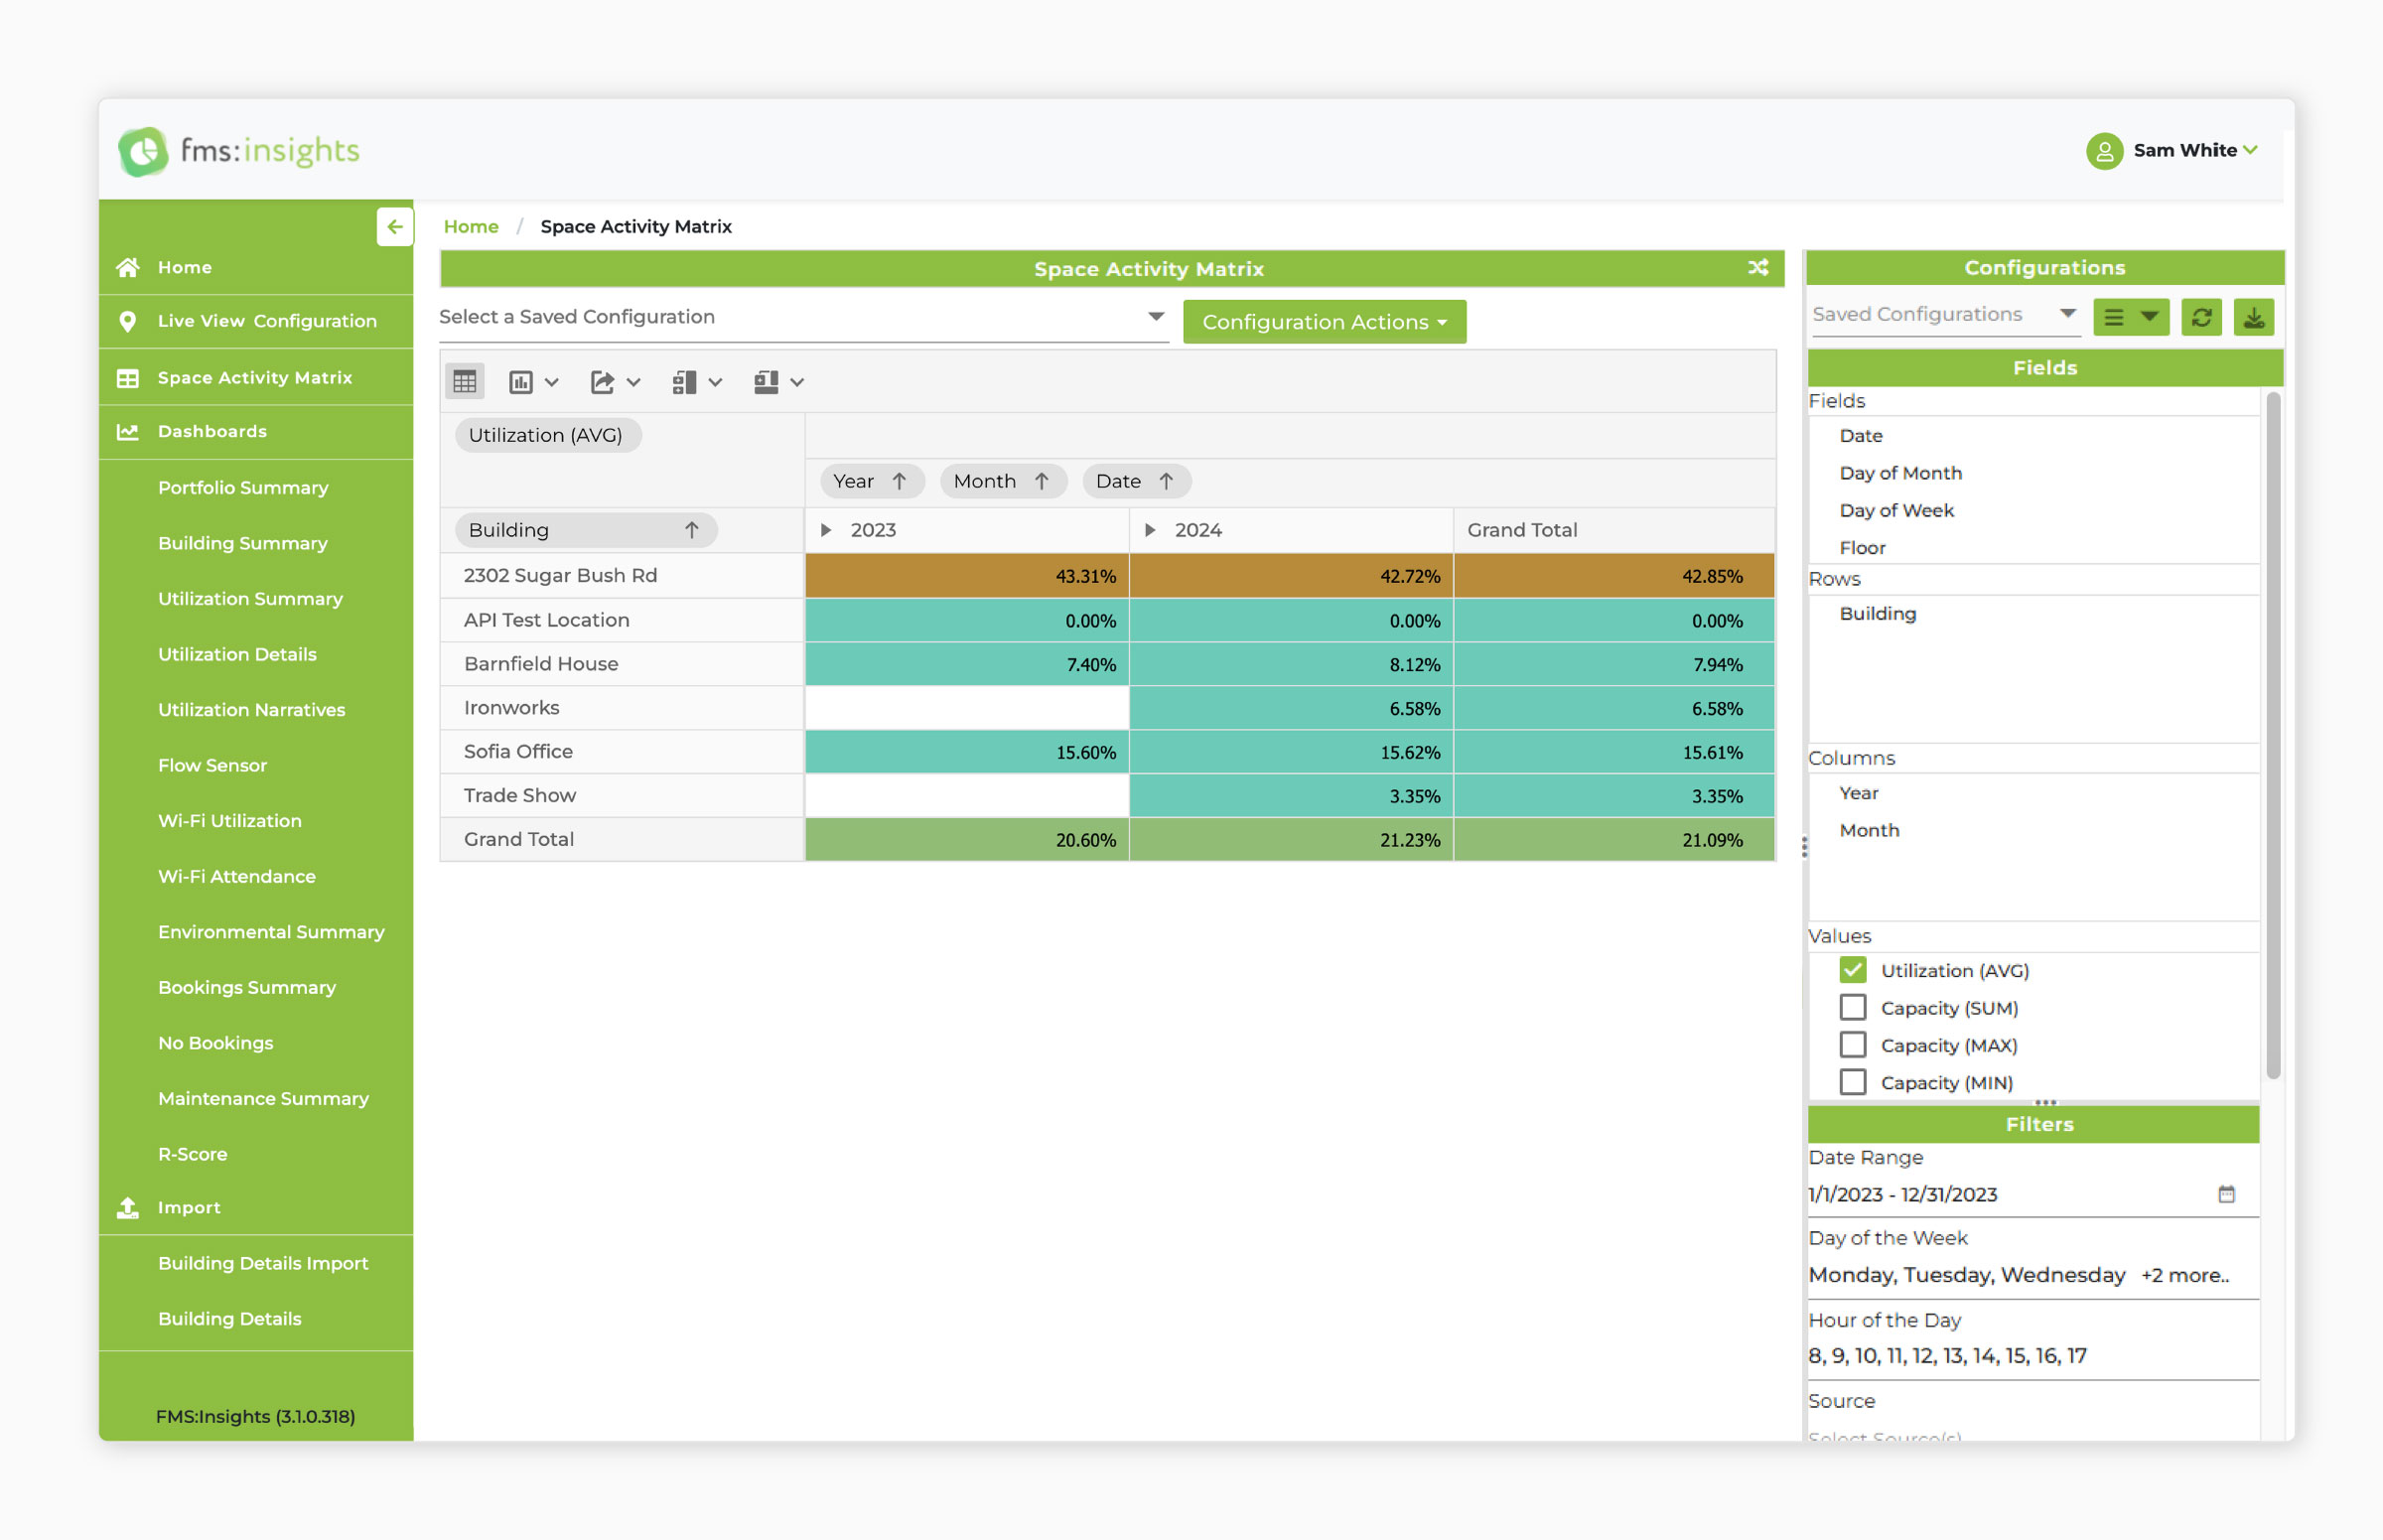Click the Live View Configuration pin icon

[x=128, y=321]
